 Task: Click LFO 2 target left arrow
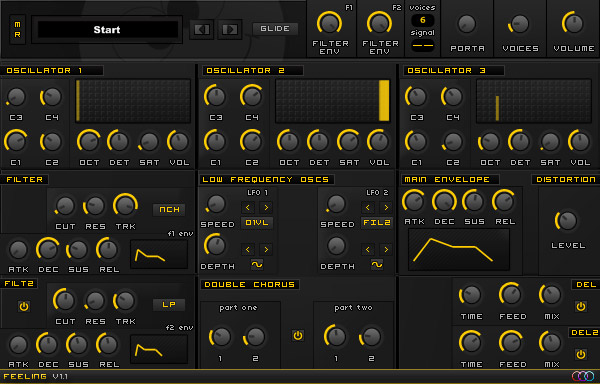click(368, 208)
